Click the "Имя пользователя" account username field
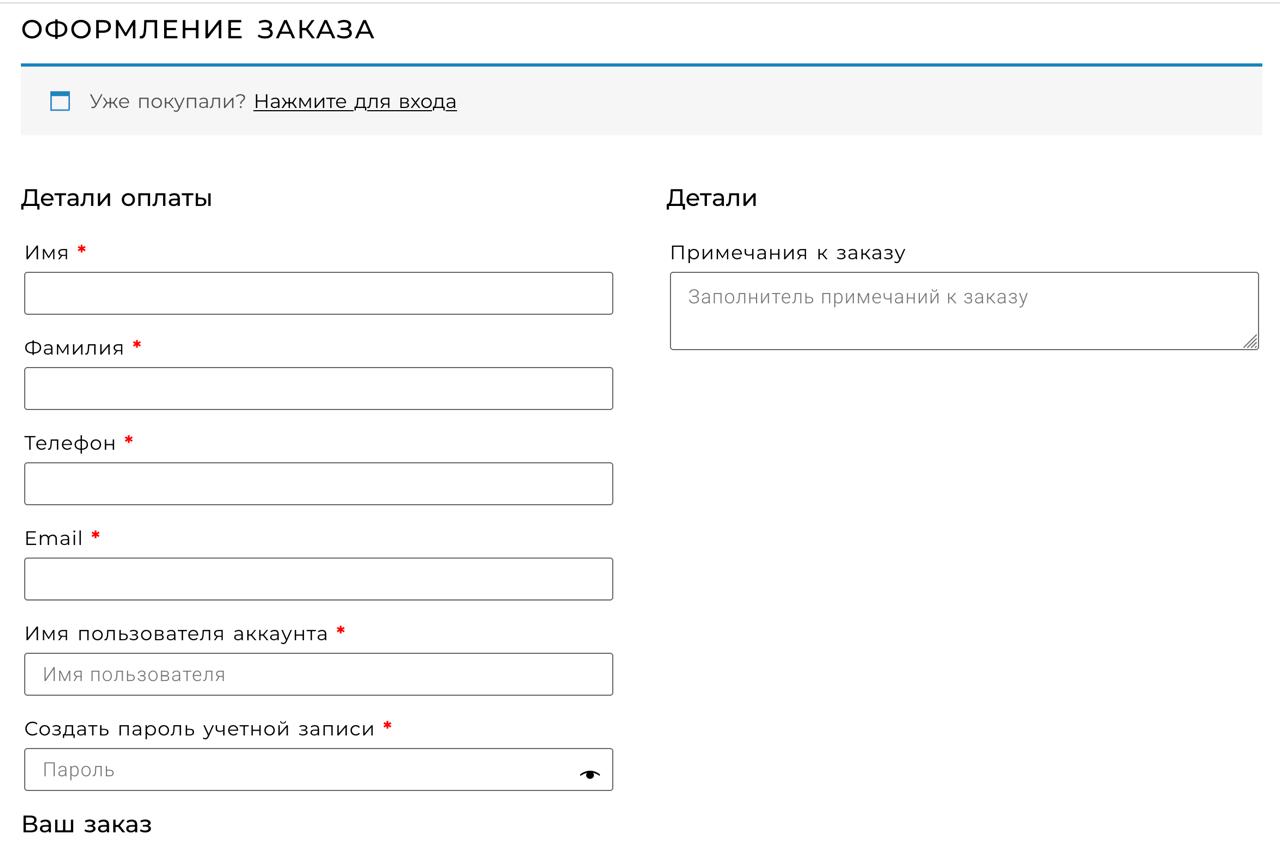Screen dimensions: 1280x844 click(x=318, y=674)
